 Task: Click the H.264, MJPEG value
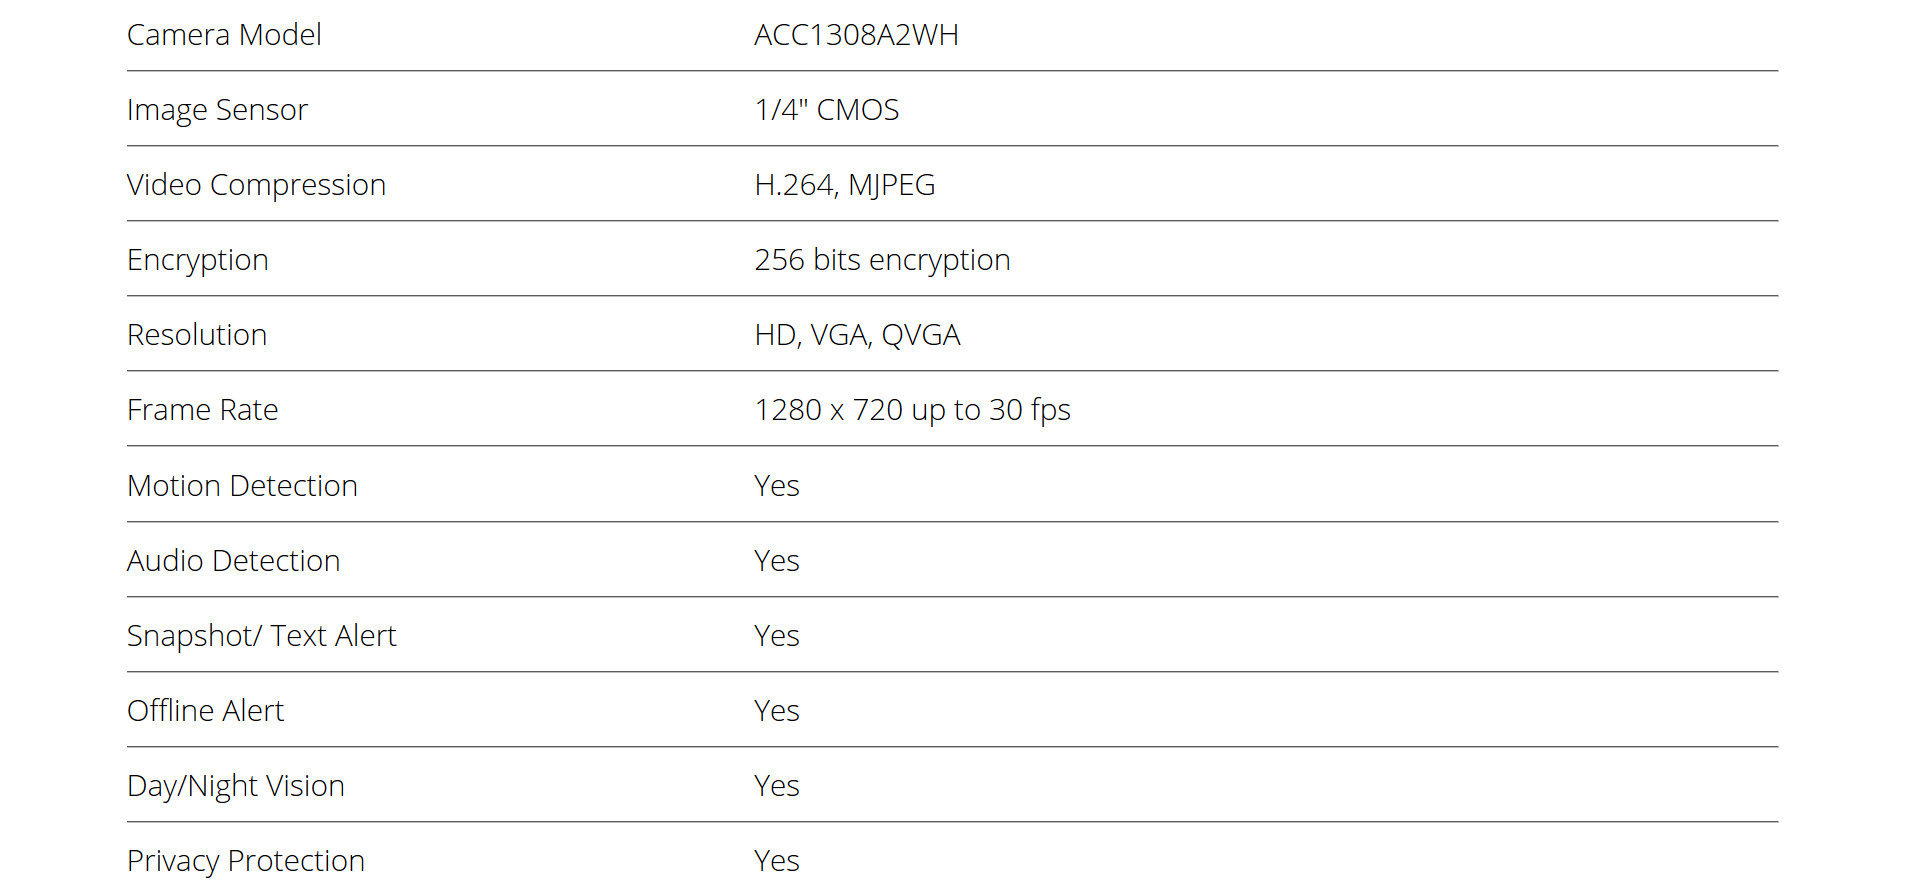845,185
